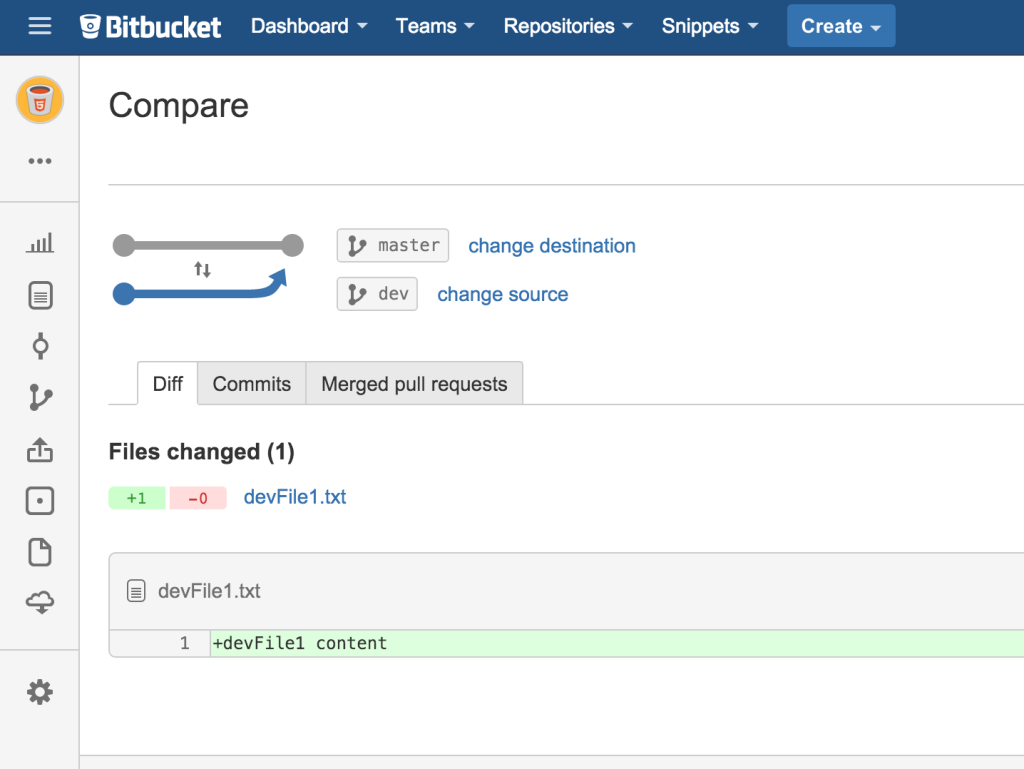Click the change source link
The image size is (1024, 769).
click(503, 295)
